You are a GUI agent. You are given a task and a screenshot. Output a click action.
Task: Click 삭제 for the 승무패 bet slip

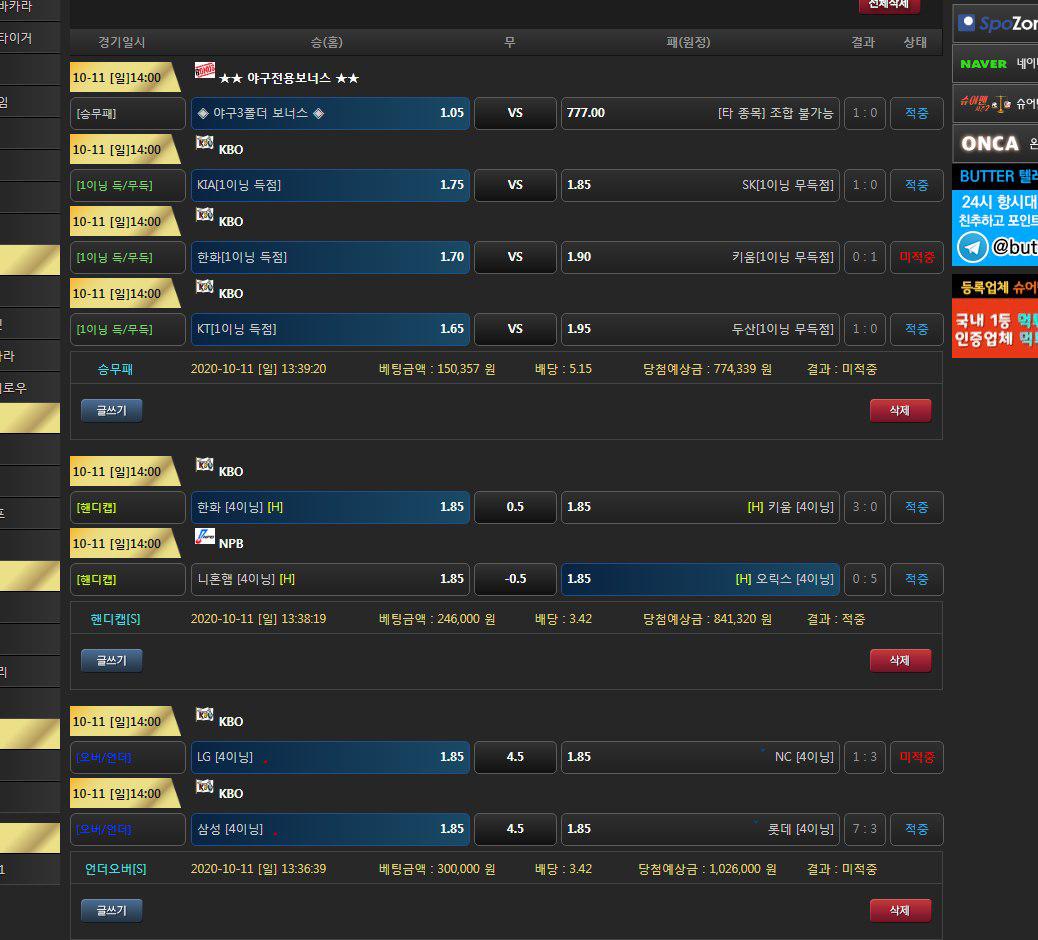click(900, 410)
